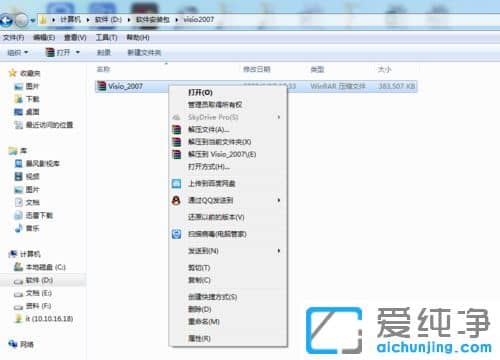The height and width of the screenshot is (360, 500).
Task: Open 迅雷下载 library in sidebar
Action: click(x=34, y=215)
